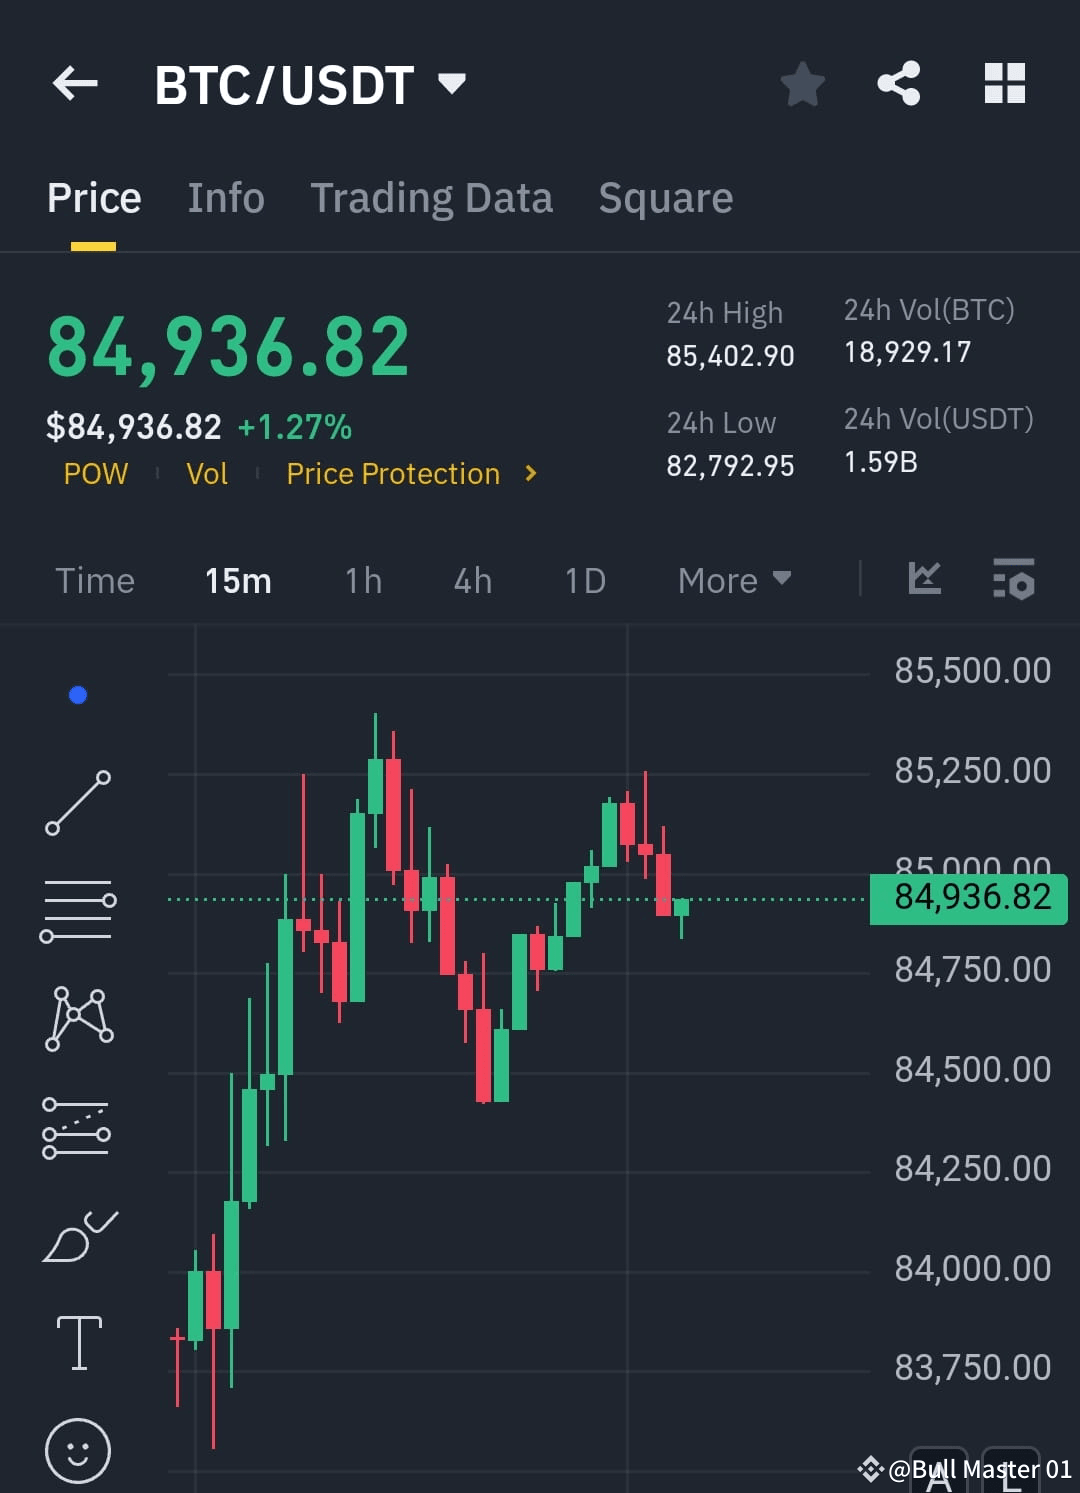Switch to the Trading Data tab

tap(431, 197)
